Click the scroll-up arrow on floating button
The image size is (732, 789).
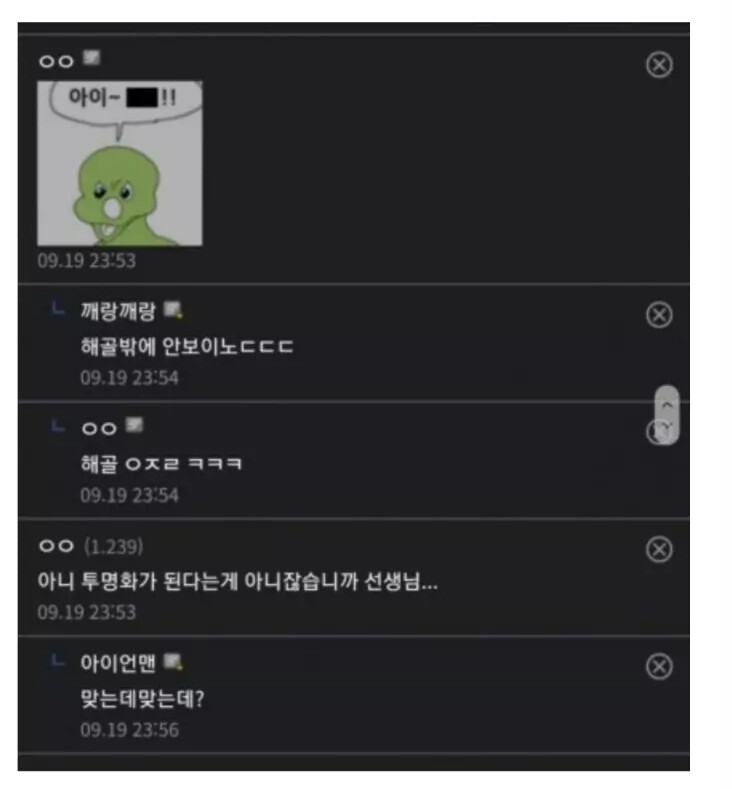point(667,404)
